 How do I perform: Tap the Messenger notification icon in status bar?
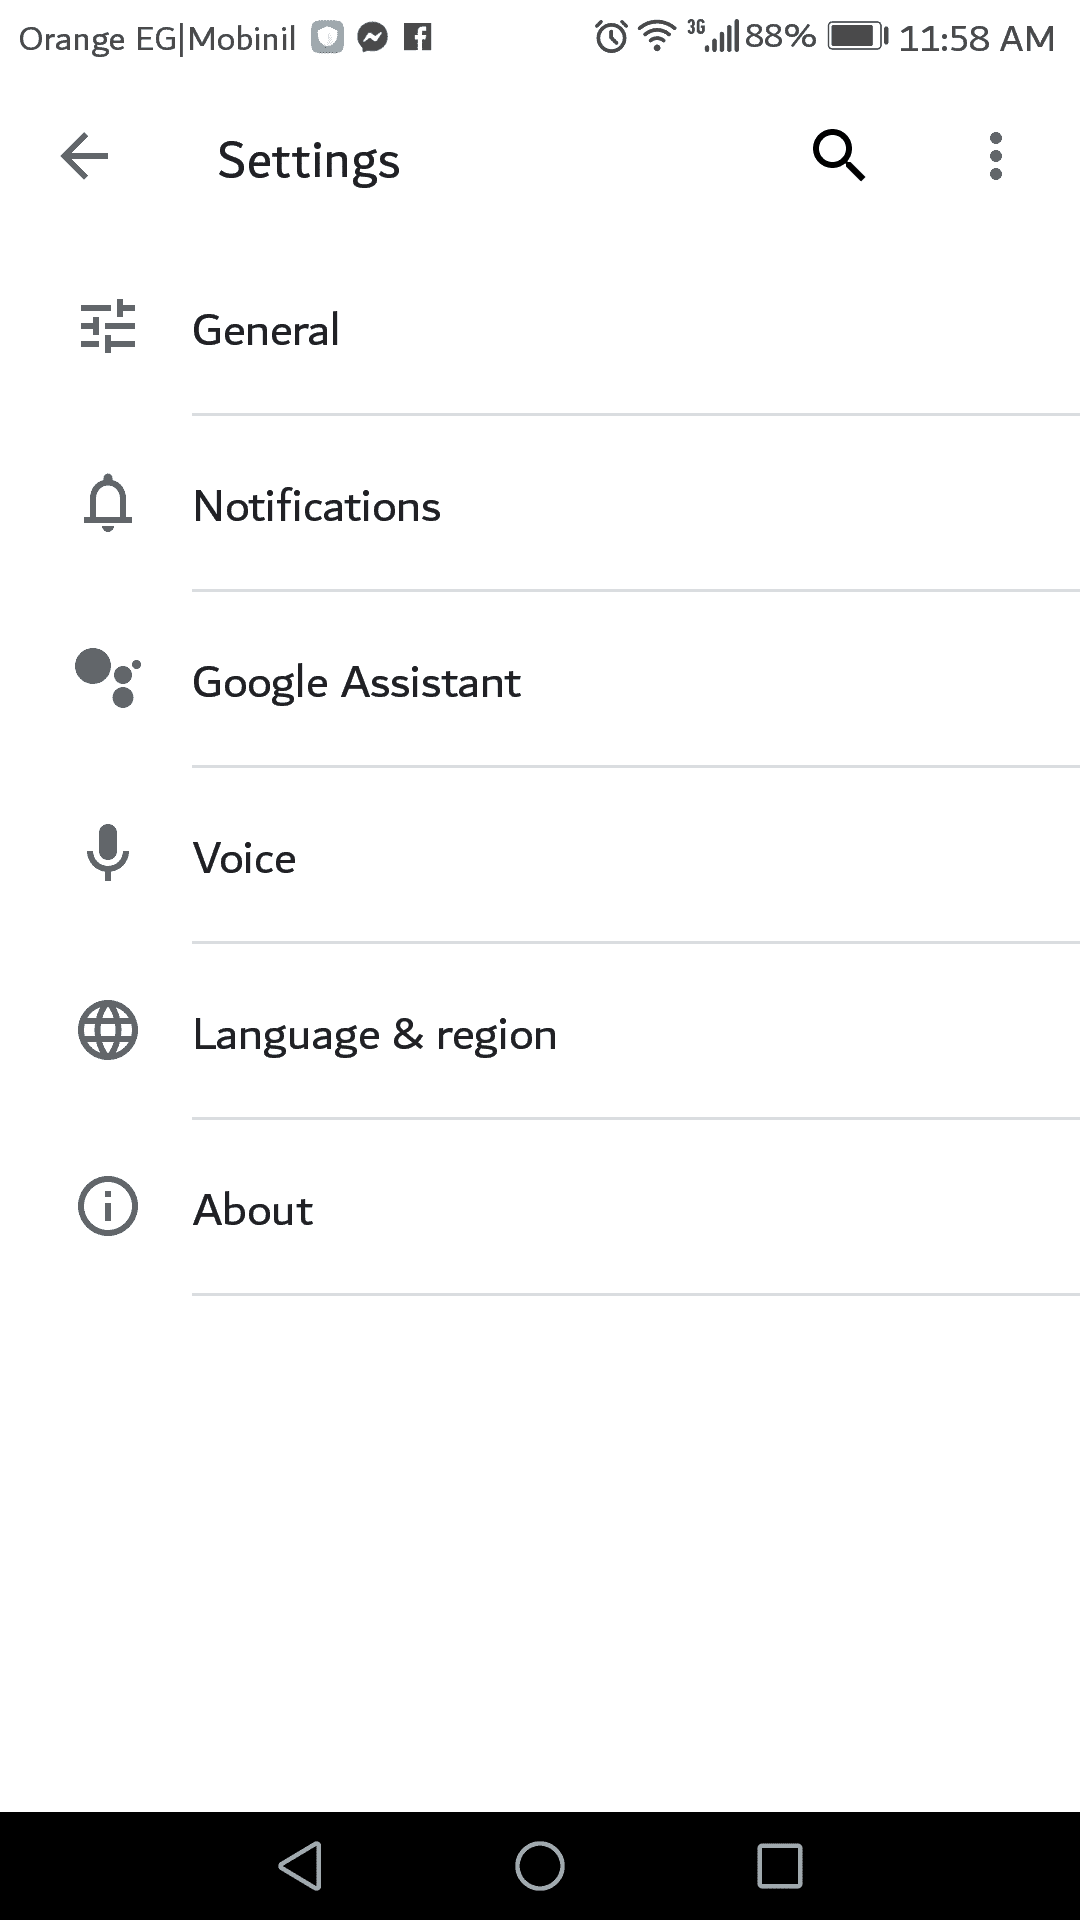(x=373, y=38)
